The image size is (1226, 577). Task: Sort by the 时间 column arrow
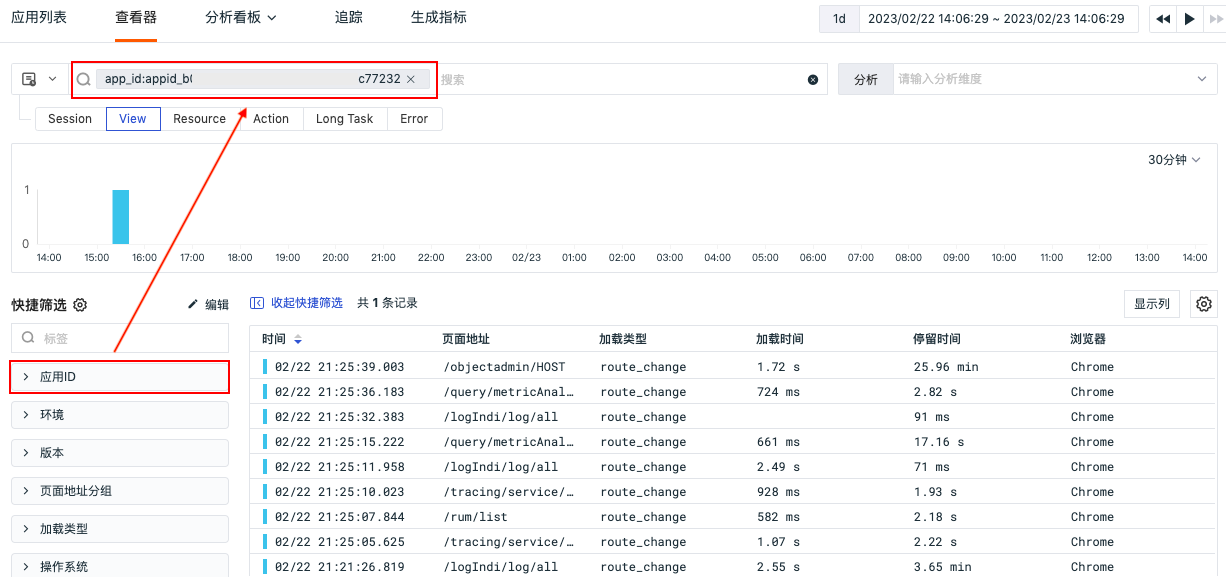coord(298,340)
